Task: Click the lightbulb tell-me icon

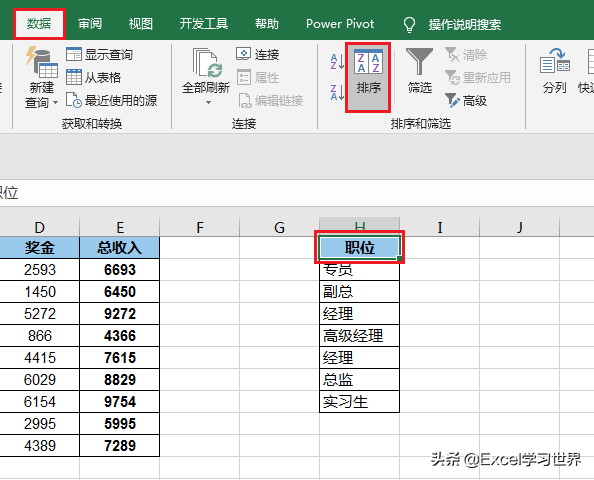Action: point(409,25)
